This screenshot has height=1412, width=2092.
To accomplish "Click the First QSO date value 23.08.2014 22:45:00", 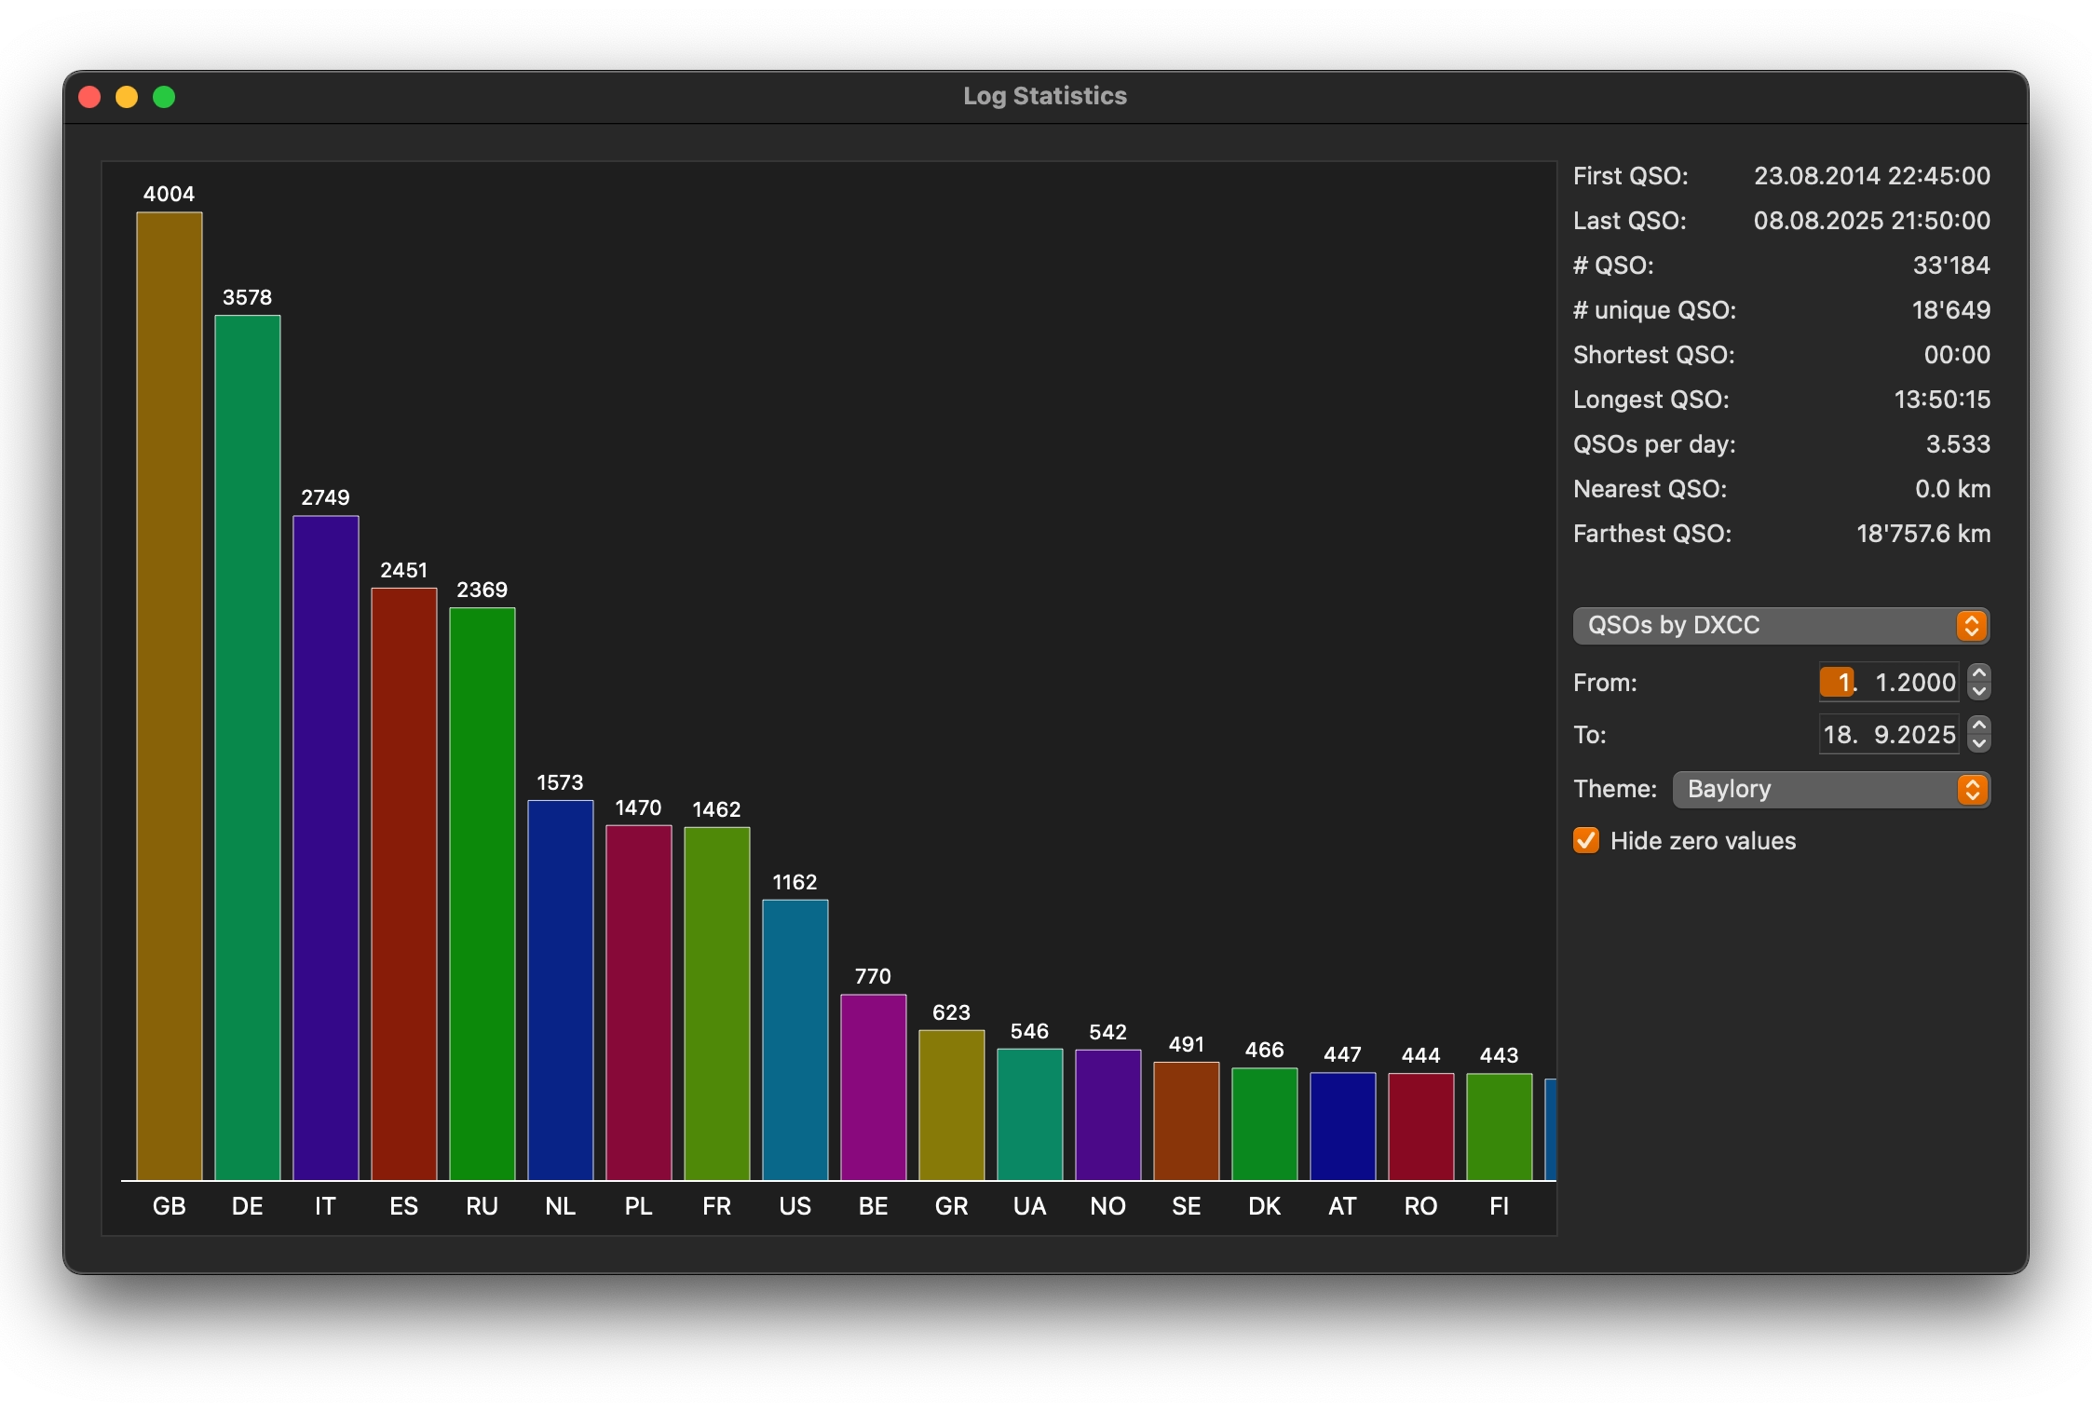I will point(1872,176).
